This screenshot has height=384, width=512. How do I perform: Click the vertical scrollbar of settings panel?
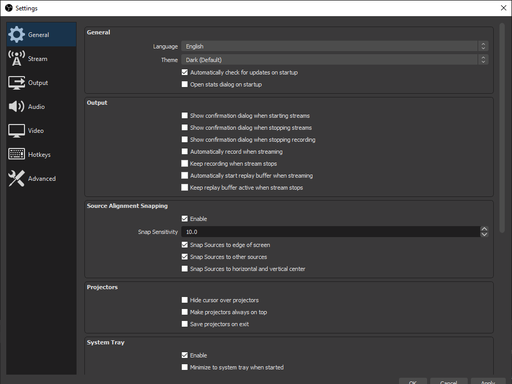click(502, 128)
